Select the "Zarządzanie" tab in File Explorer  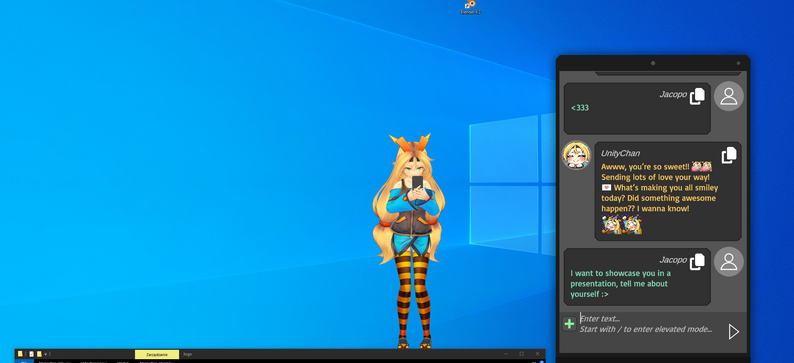pos(157,354)
